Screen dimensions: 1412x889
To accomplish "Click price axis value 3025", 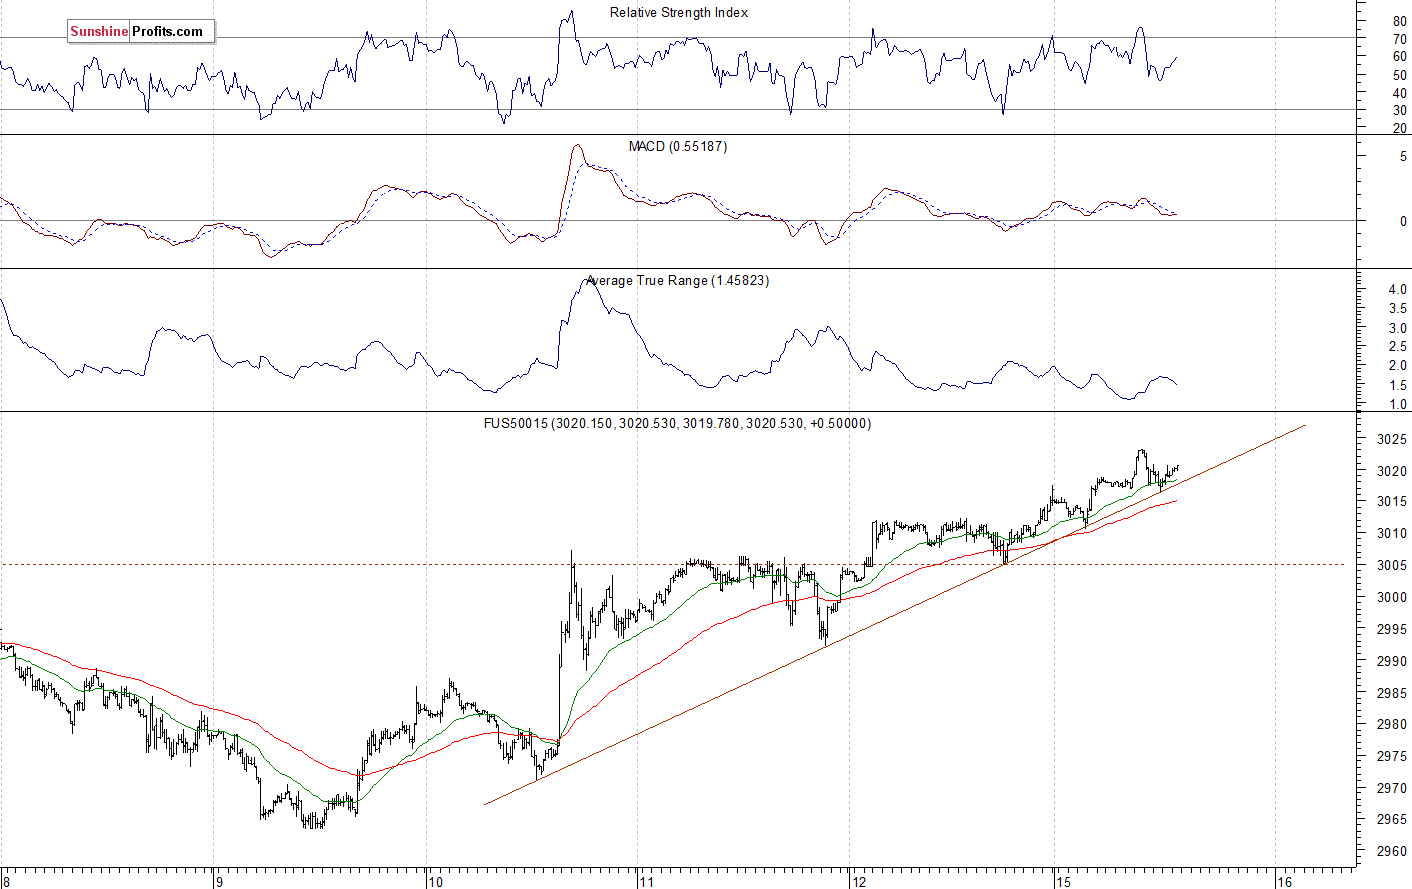I will pyautogui.click(x=1391, y=439).
